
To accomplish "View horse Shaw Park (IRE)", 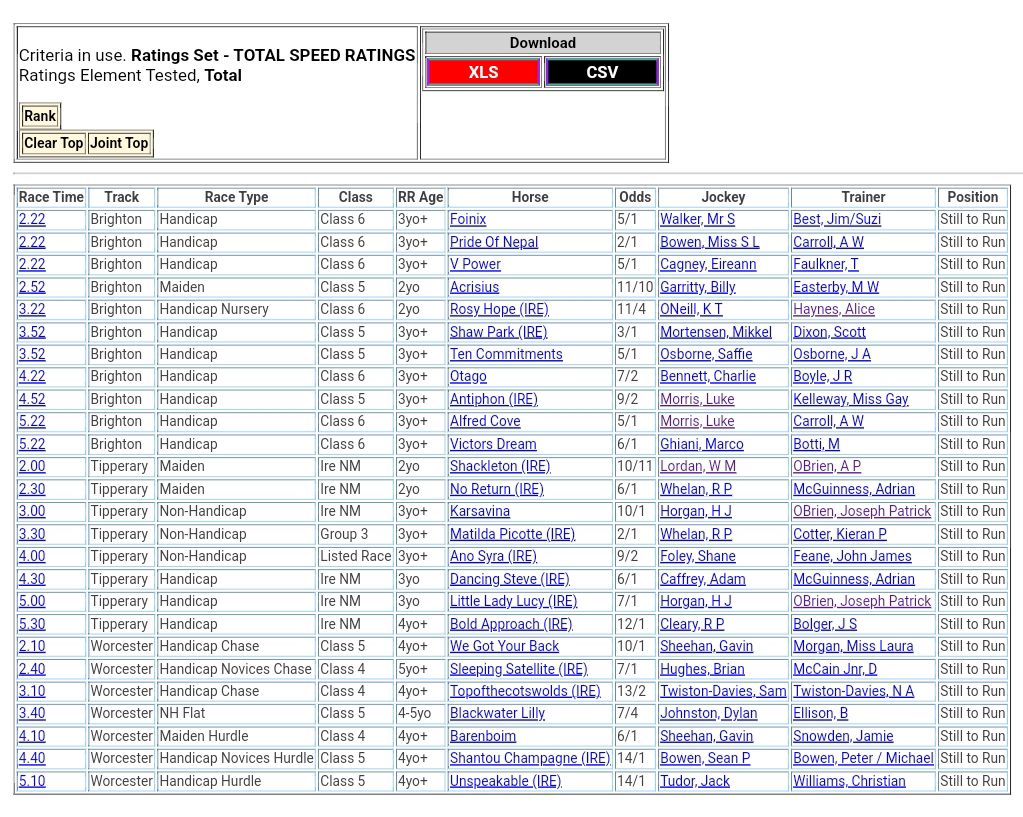I will [x=498, y=332].
